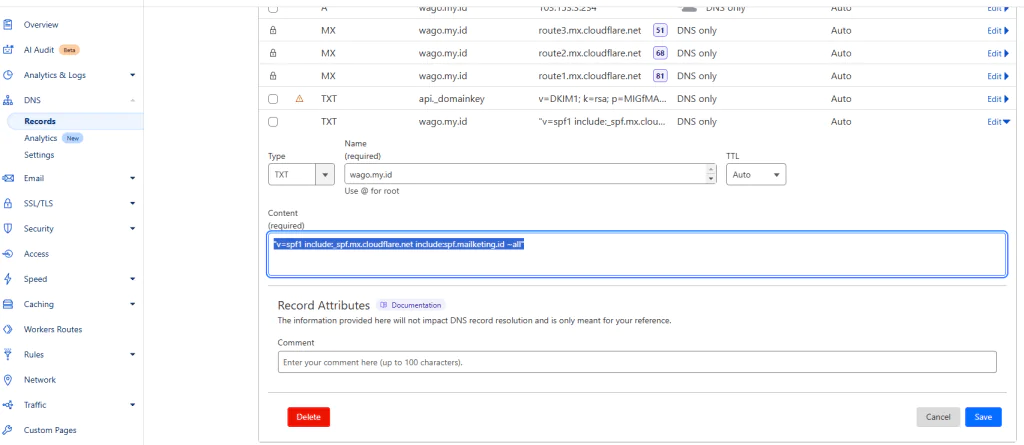Screen dimensions: 1024x445
Task: Click the Workers Routes icon
Action: tap(8, 329)
